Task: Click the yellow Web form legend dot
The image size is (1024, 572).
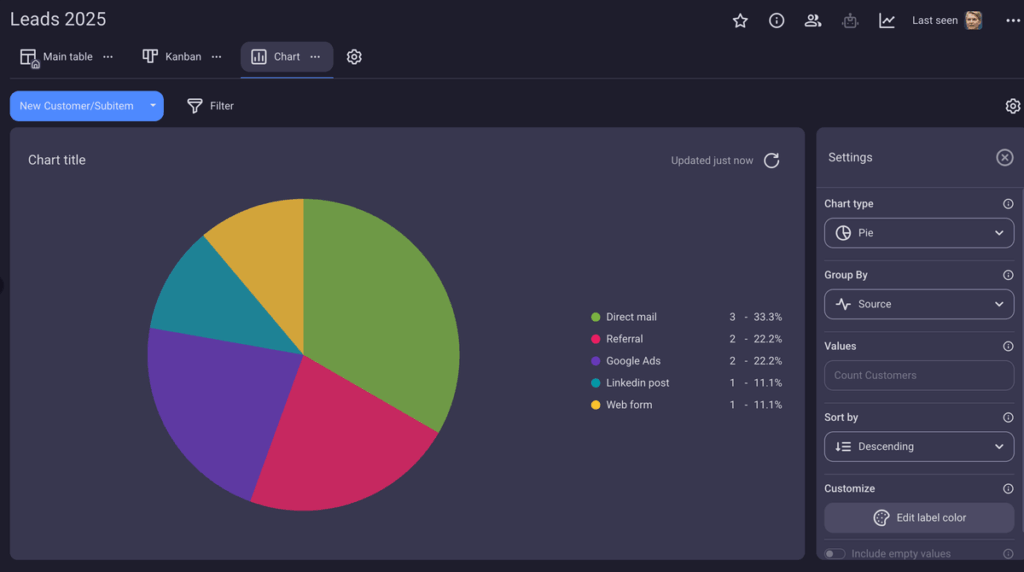Action: point(596,405)
